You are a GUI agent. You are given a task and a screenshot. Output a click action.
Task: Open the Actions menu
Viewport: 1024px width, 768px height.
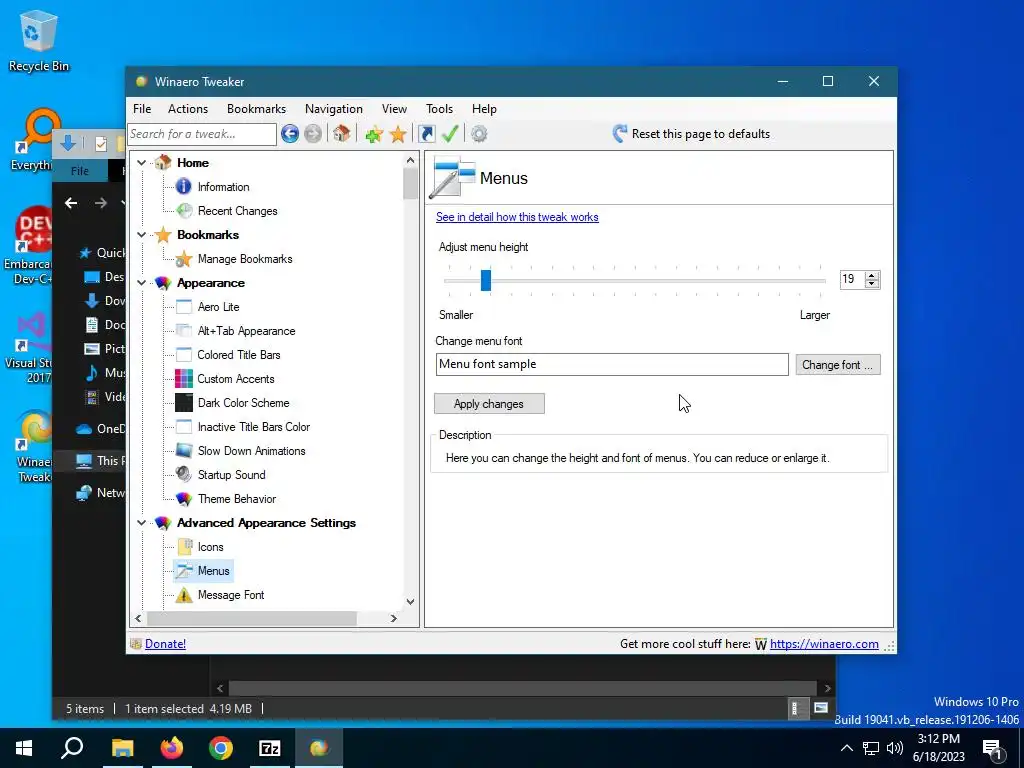[x=188, y=109]
